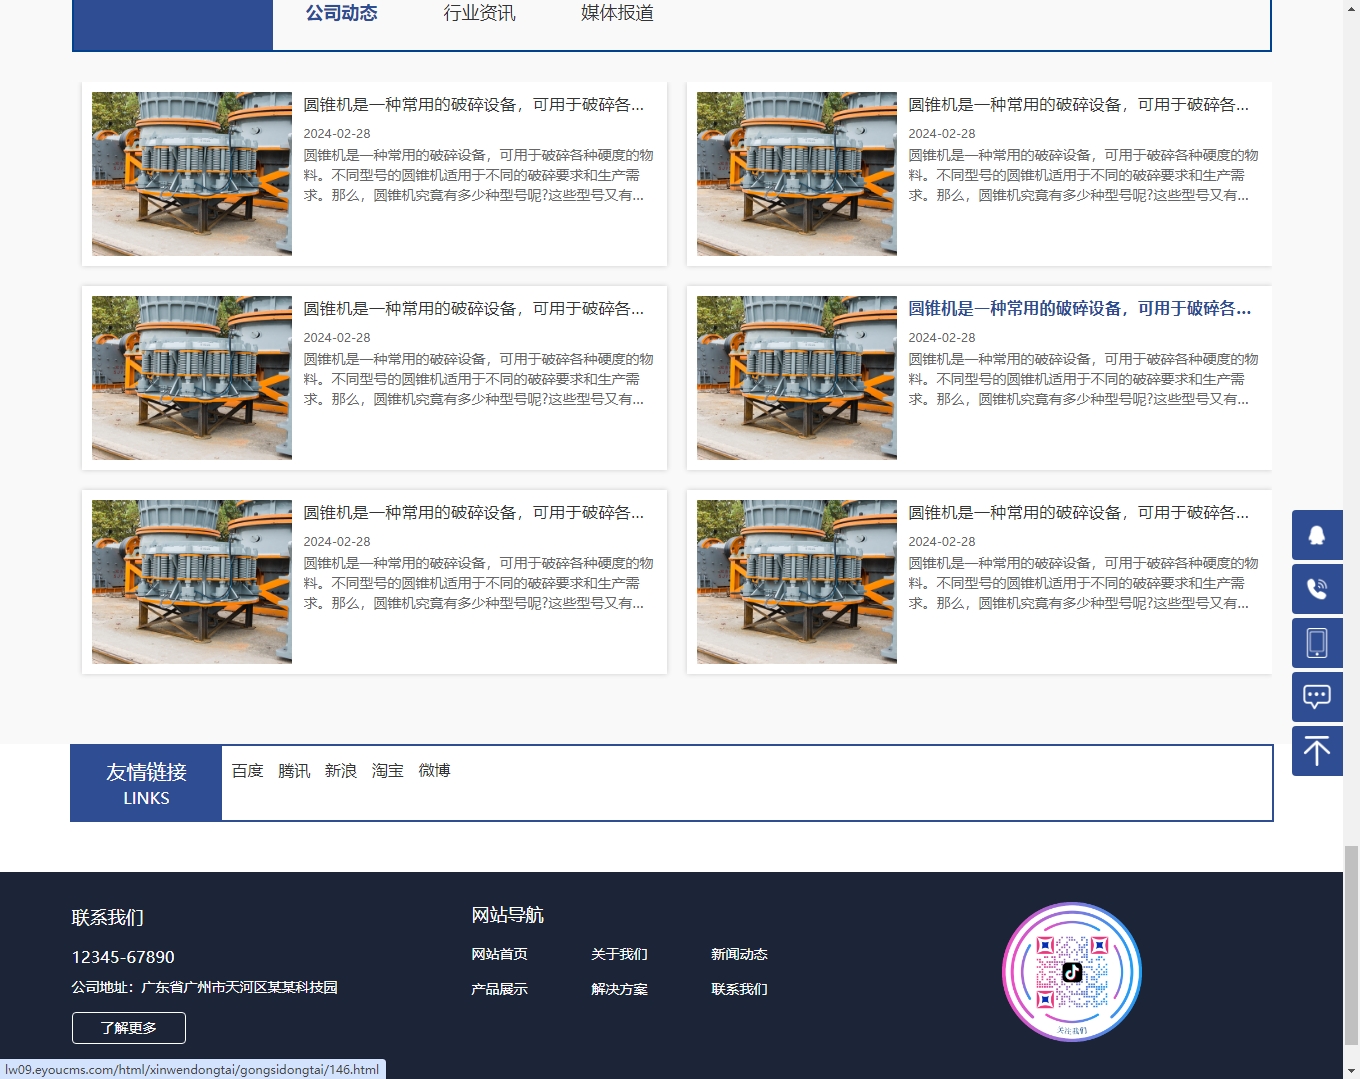Click the back-to-top arrow icon
Image resolution: width=1360 pixels, height=1079 pixels.
(1317, 751)
